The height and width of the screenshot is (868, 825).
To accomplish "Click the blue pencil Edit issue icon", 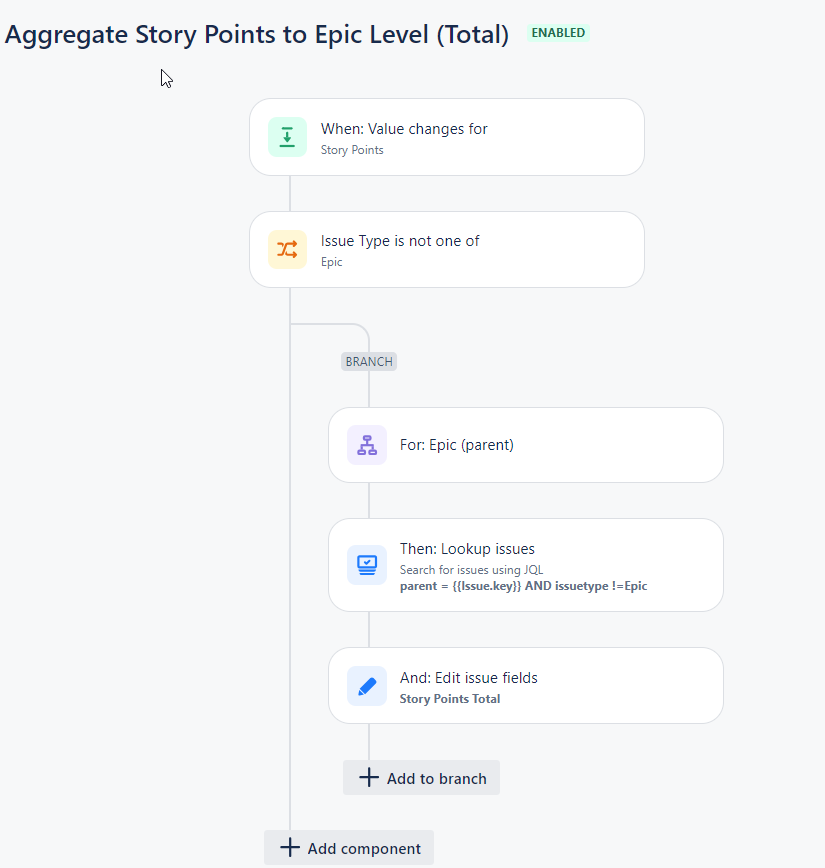I will click(x=367, y=686).
